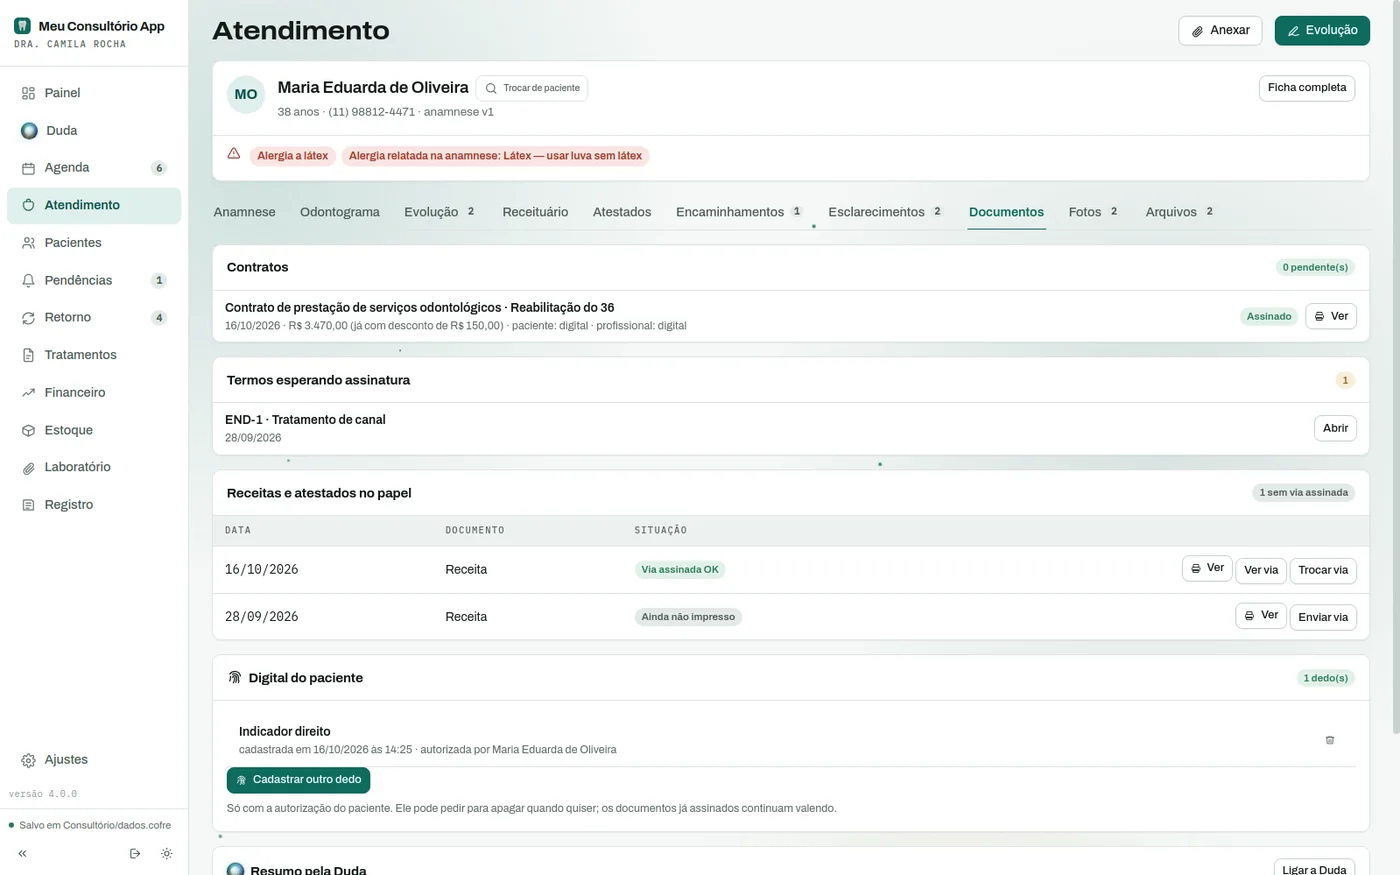
Task: Open Ajustes settings in the sidebar
Action: pos(94,760)
